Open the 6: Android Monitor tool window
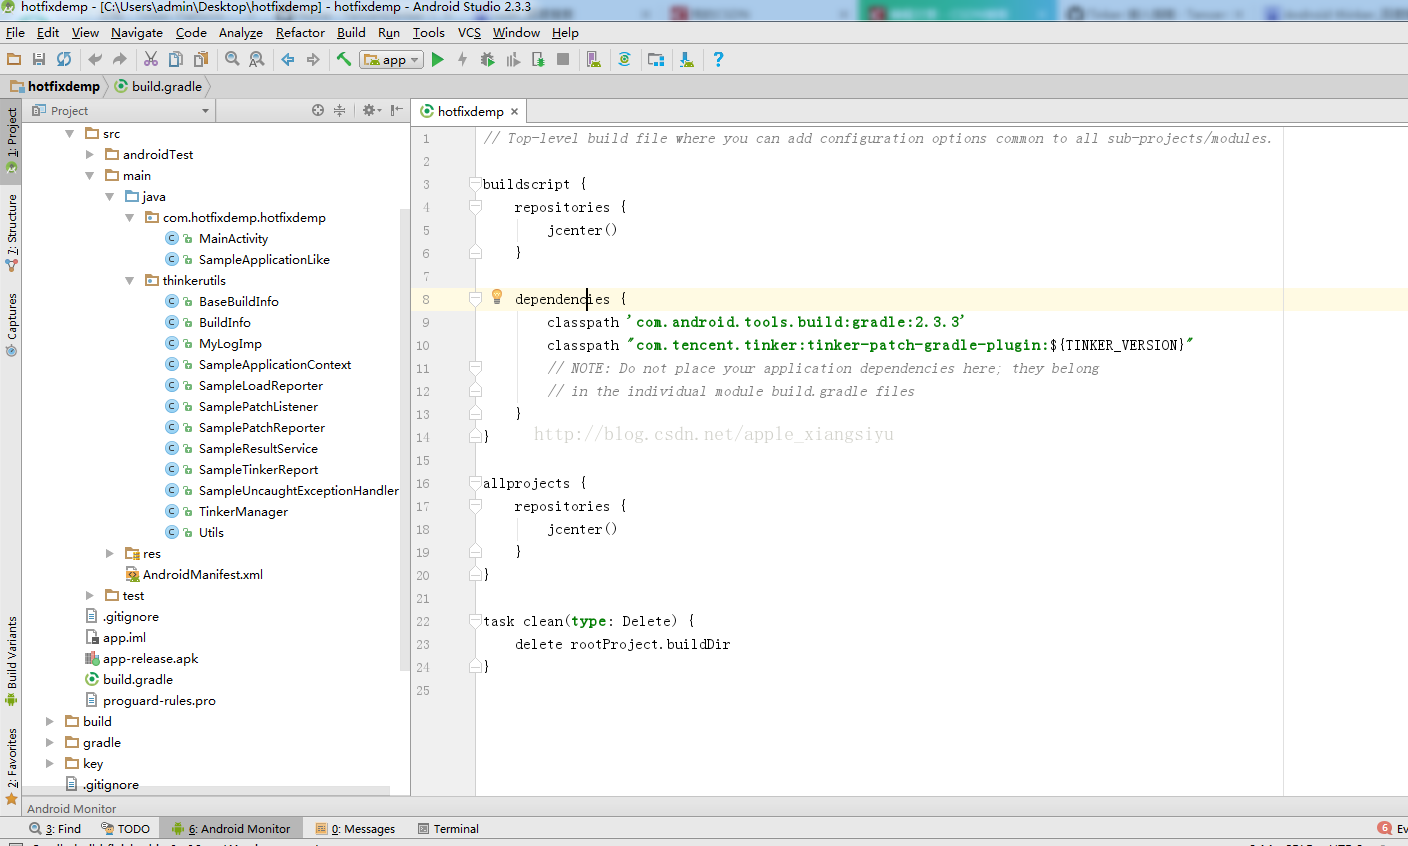The width and height of the screenshot is (1408, 846). coord(231,828)
